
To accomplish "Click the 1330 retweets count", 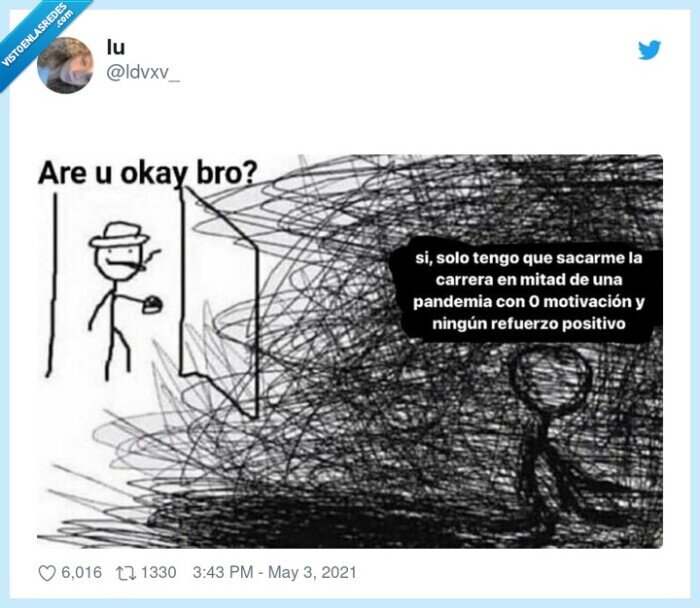I will click(158, 572).
